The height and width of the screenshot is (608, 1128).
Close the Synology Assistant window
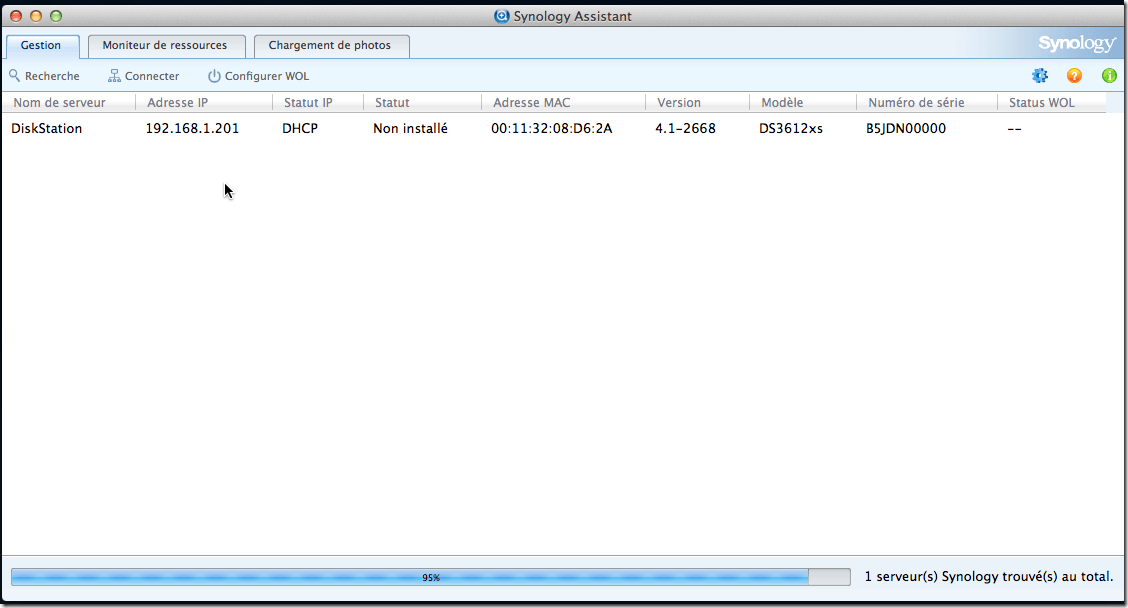[16, 16]
